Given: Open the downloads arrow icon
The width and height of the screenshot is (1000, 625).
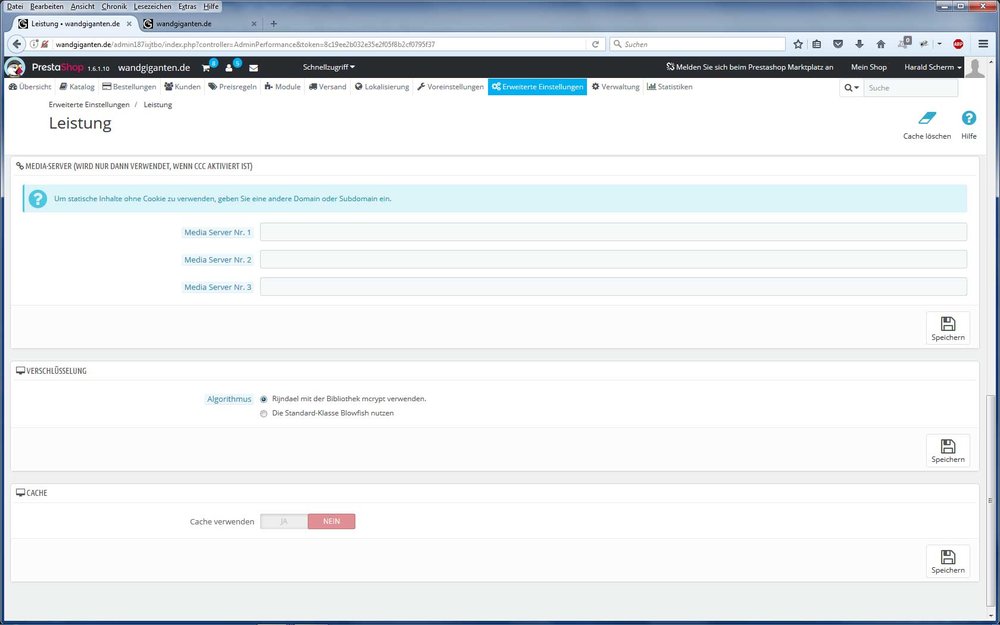Looking at the screenshot, I should click(859, 44).
